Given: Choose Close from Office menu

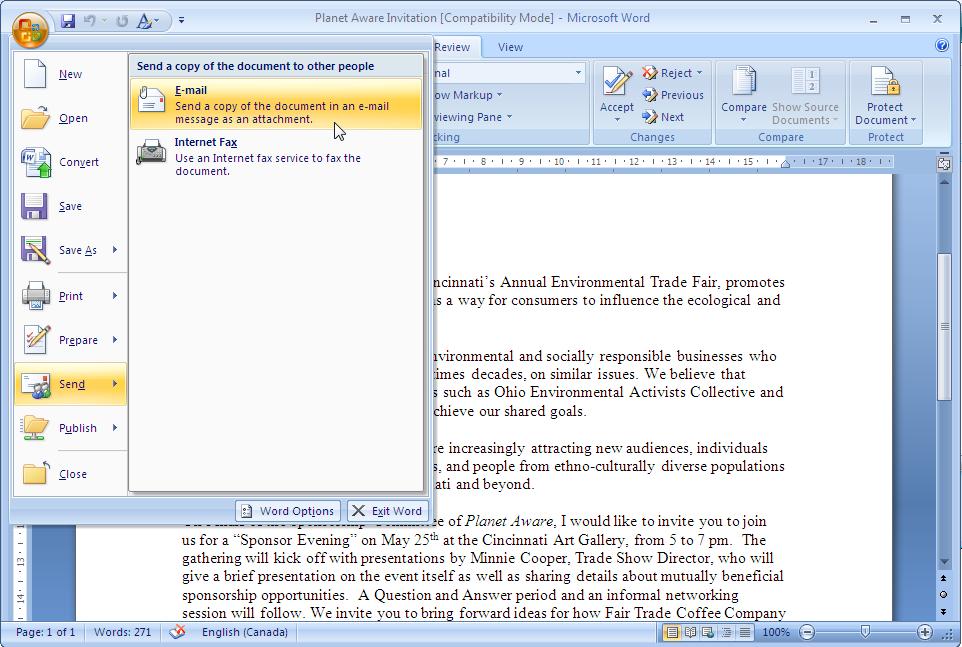Looking at the screenshot, I should (71, 474).
